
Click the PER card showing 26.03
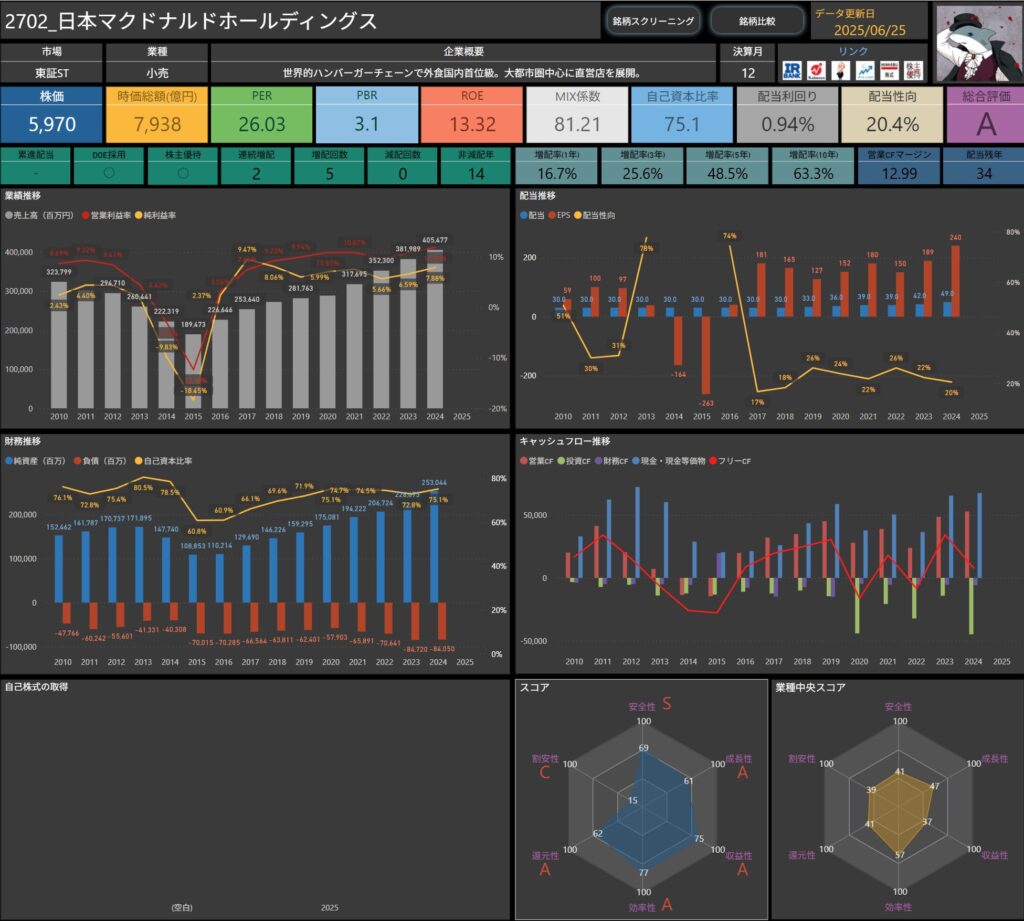click(x=262, y=114)
